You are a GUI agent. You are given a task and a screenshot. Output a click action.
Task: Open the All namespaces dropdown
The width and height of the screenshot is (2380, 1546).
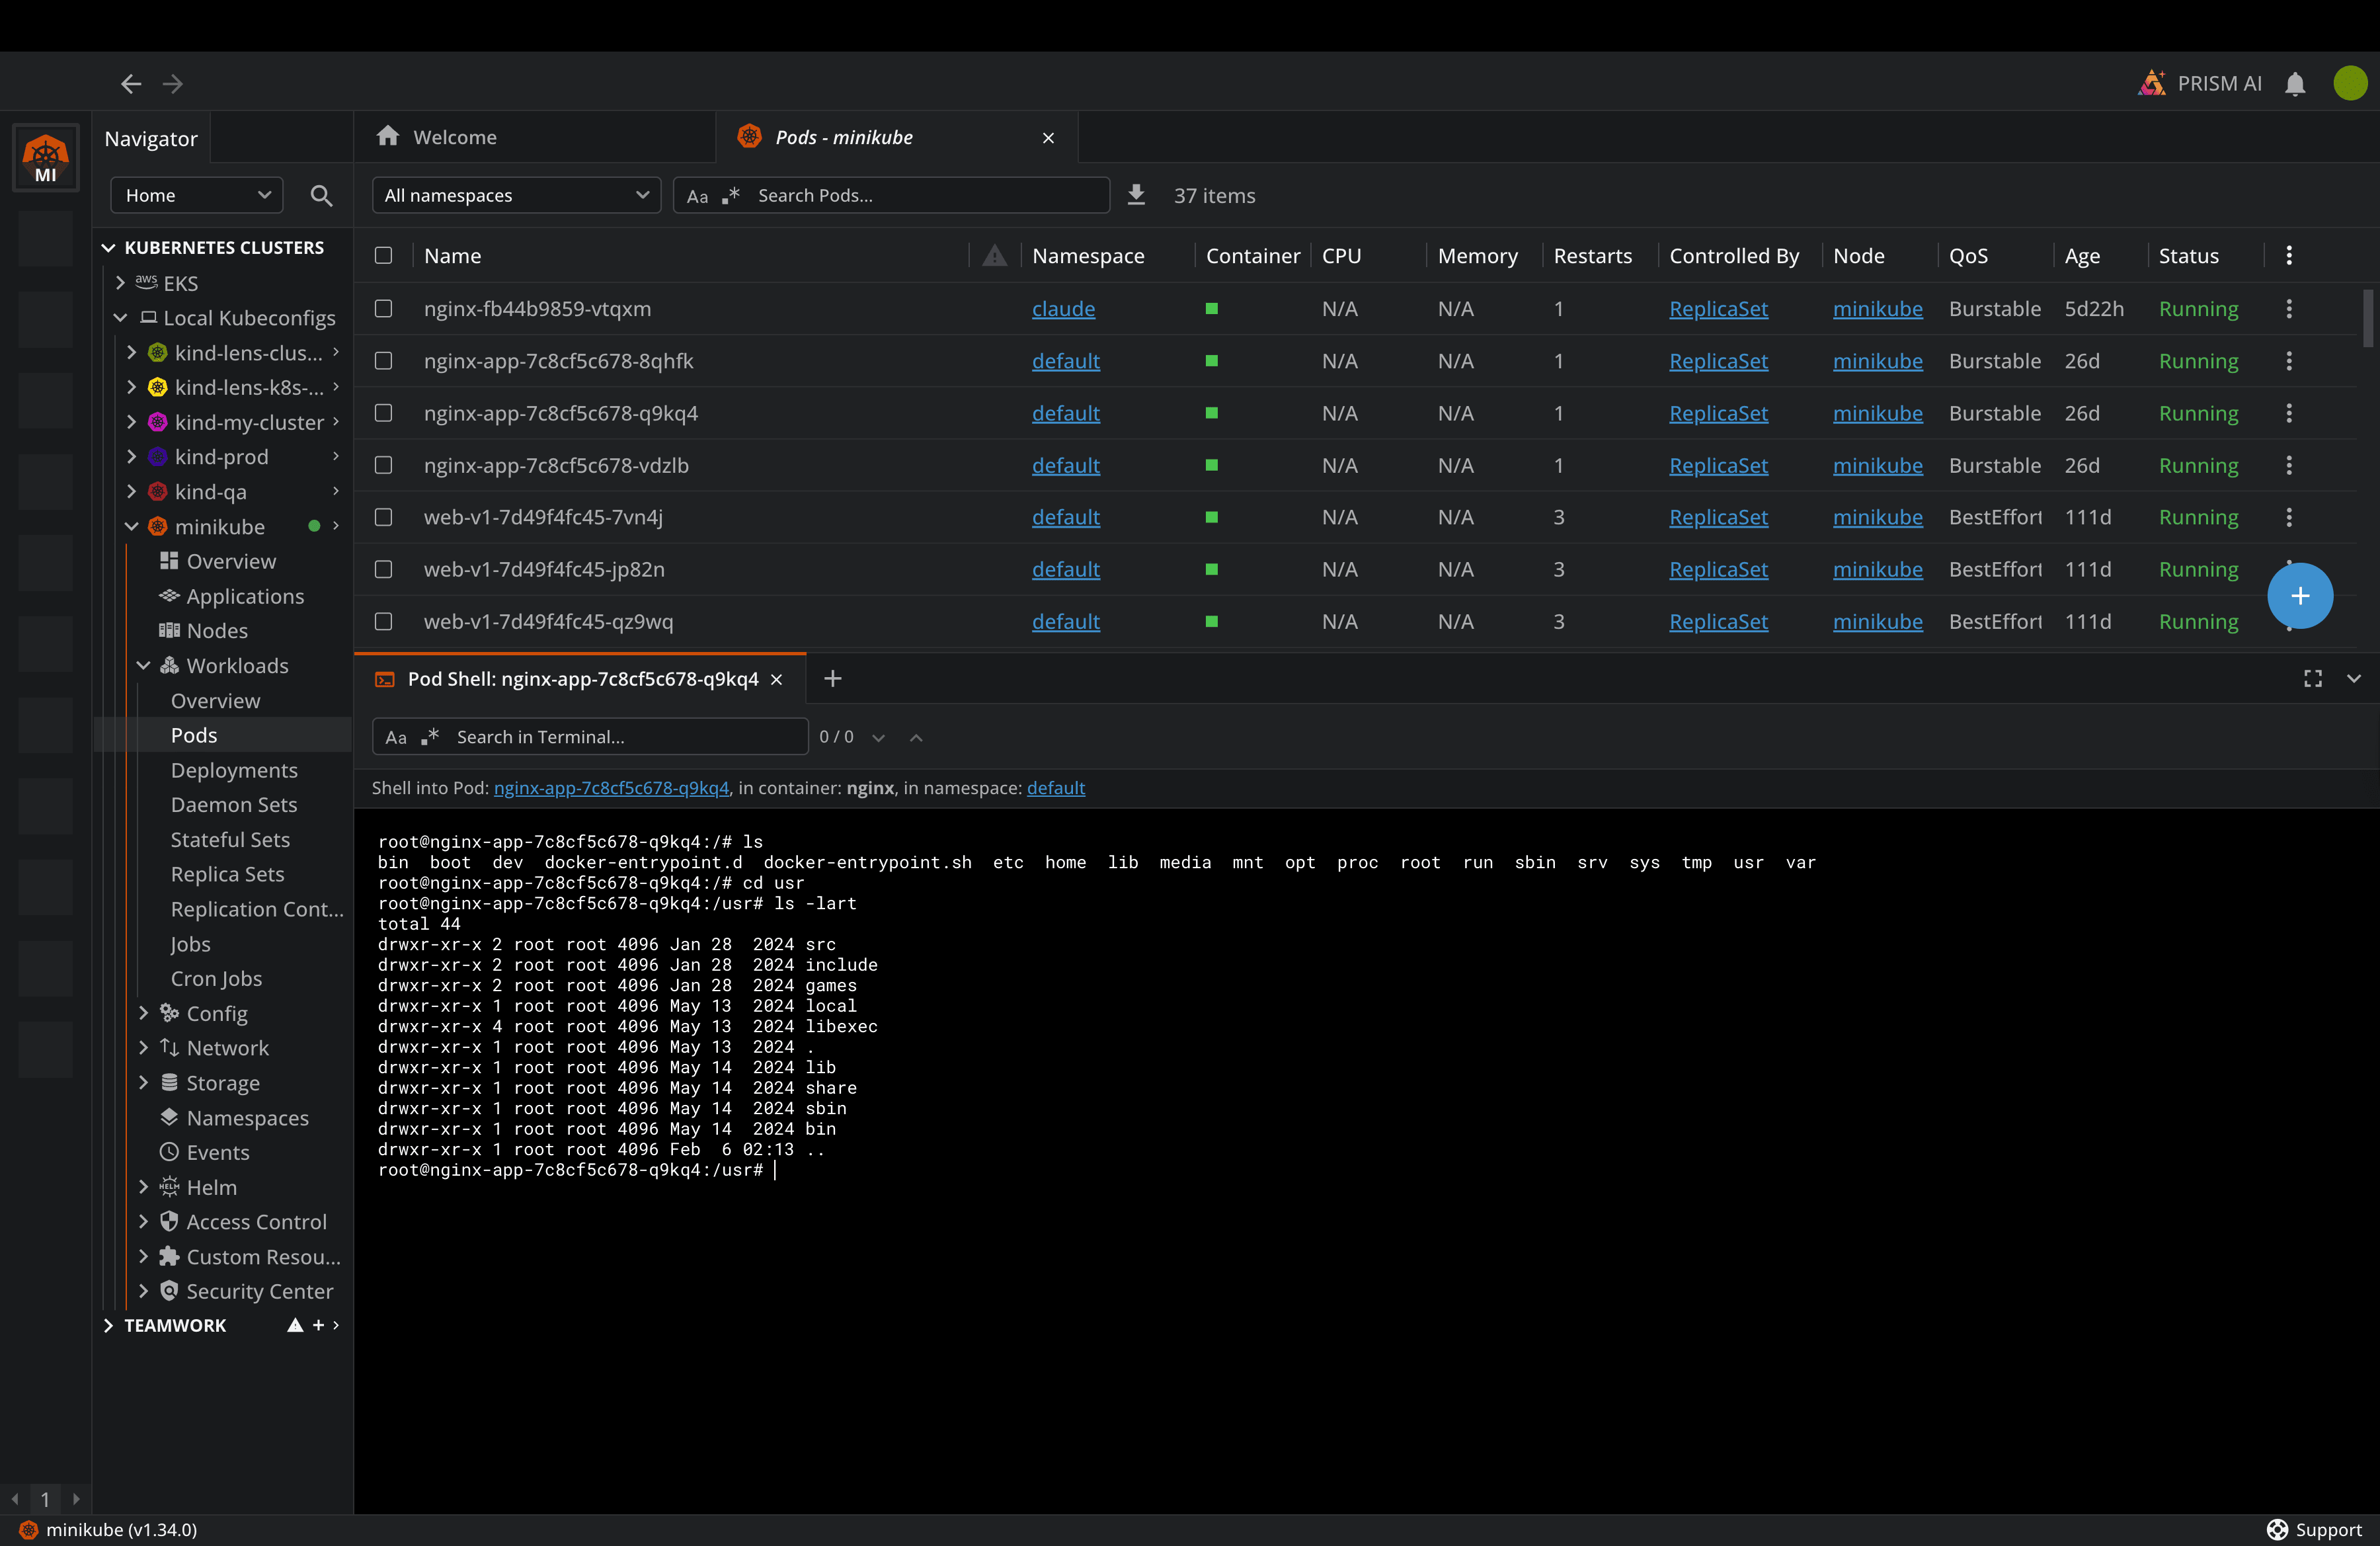(x=516, y=196)
